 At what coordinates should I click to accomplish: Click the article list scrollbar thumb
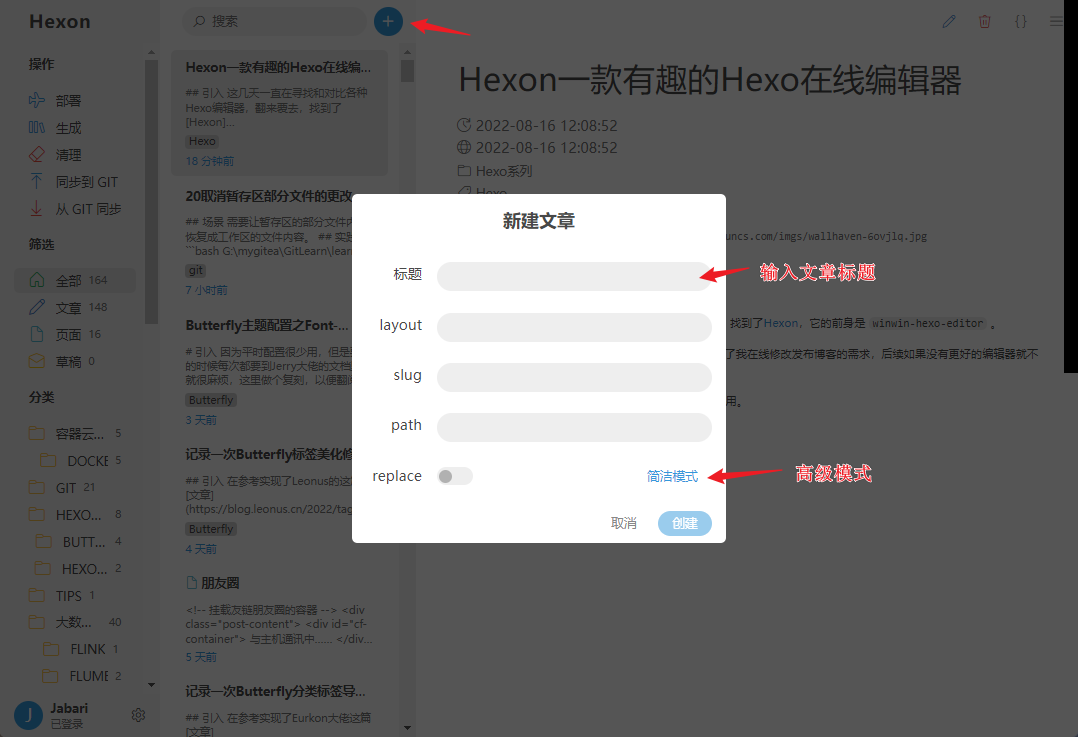coord(408,71)
